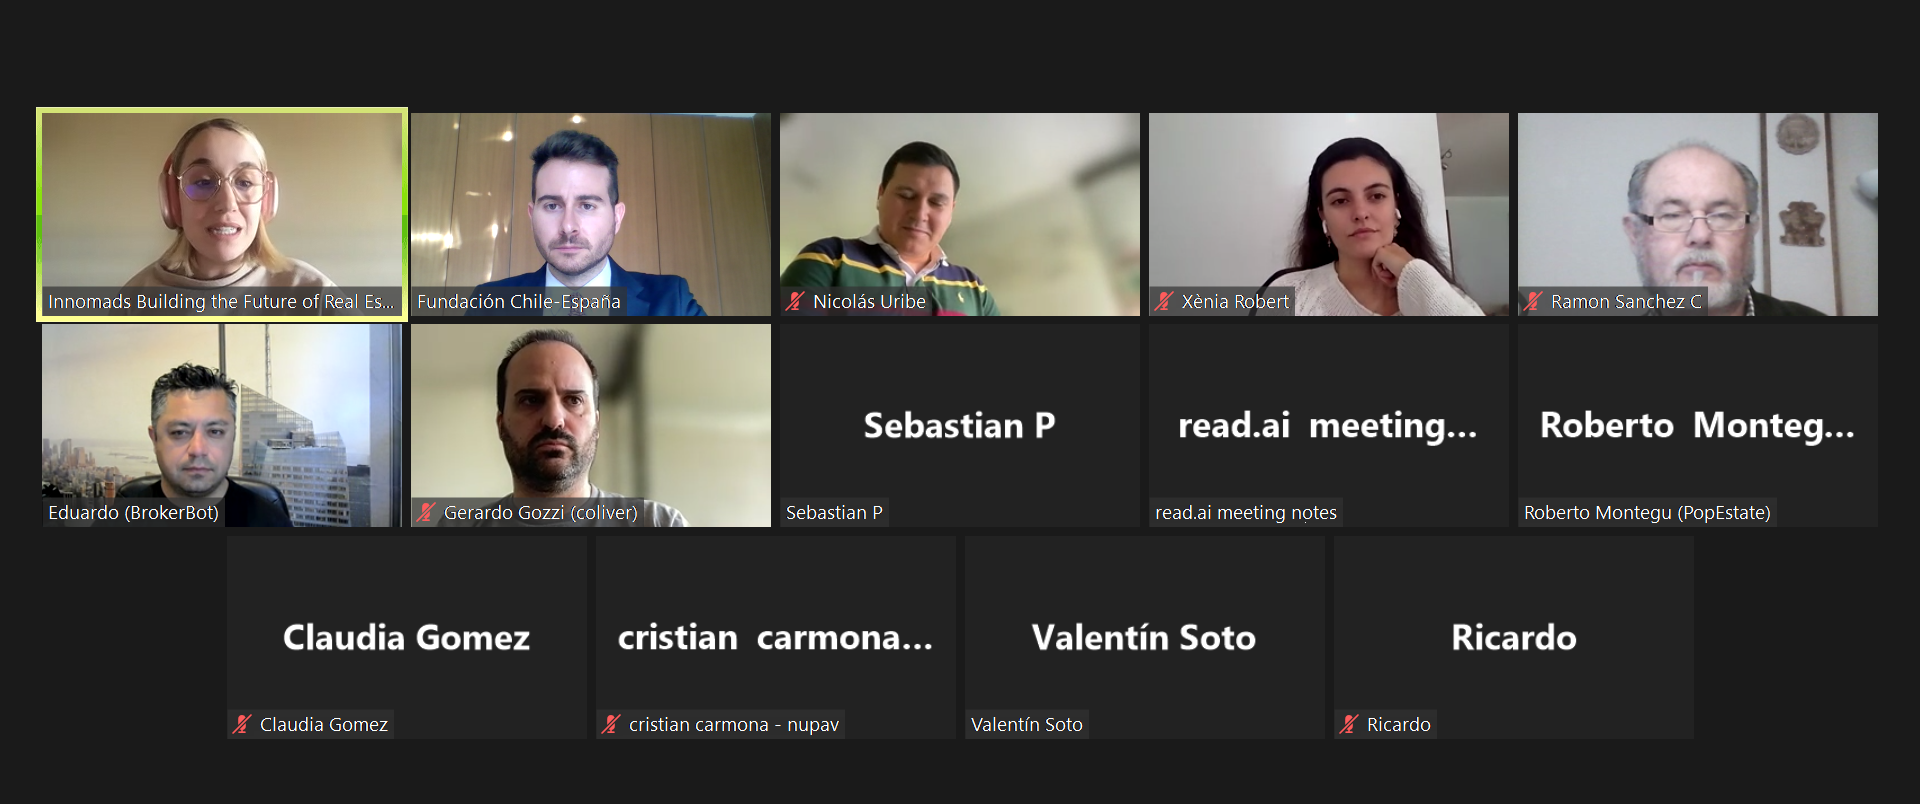
Task: Click the Claudia Gomez name label
Action: click(324, 724)
